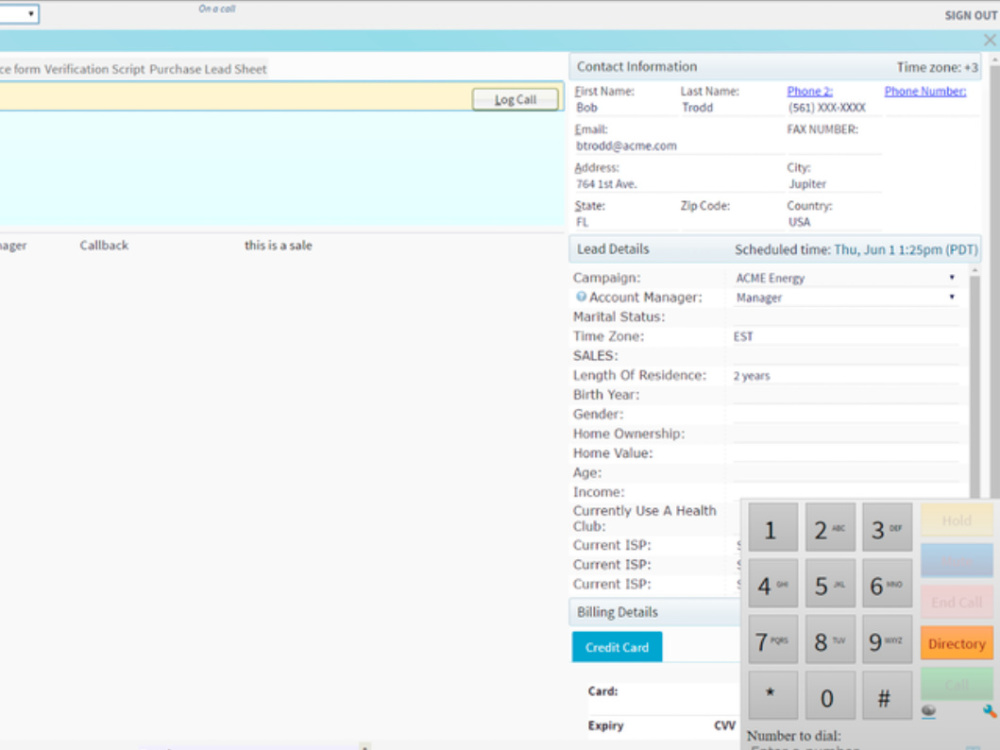Dial digit 1 on the keypad
The width and height of the screenshot is (1000, 750).
click(x=773, y=527)
